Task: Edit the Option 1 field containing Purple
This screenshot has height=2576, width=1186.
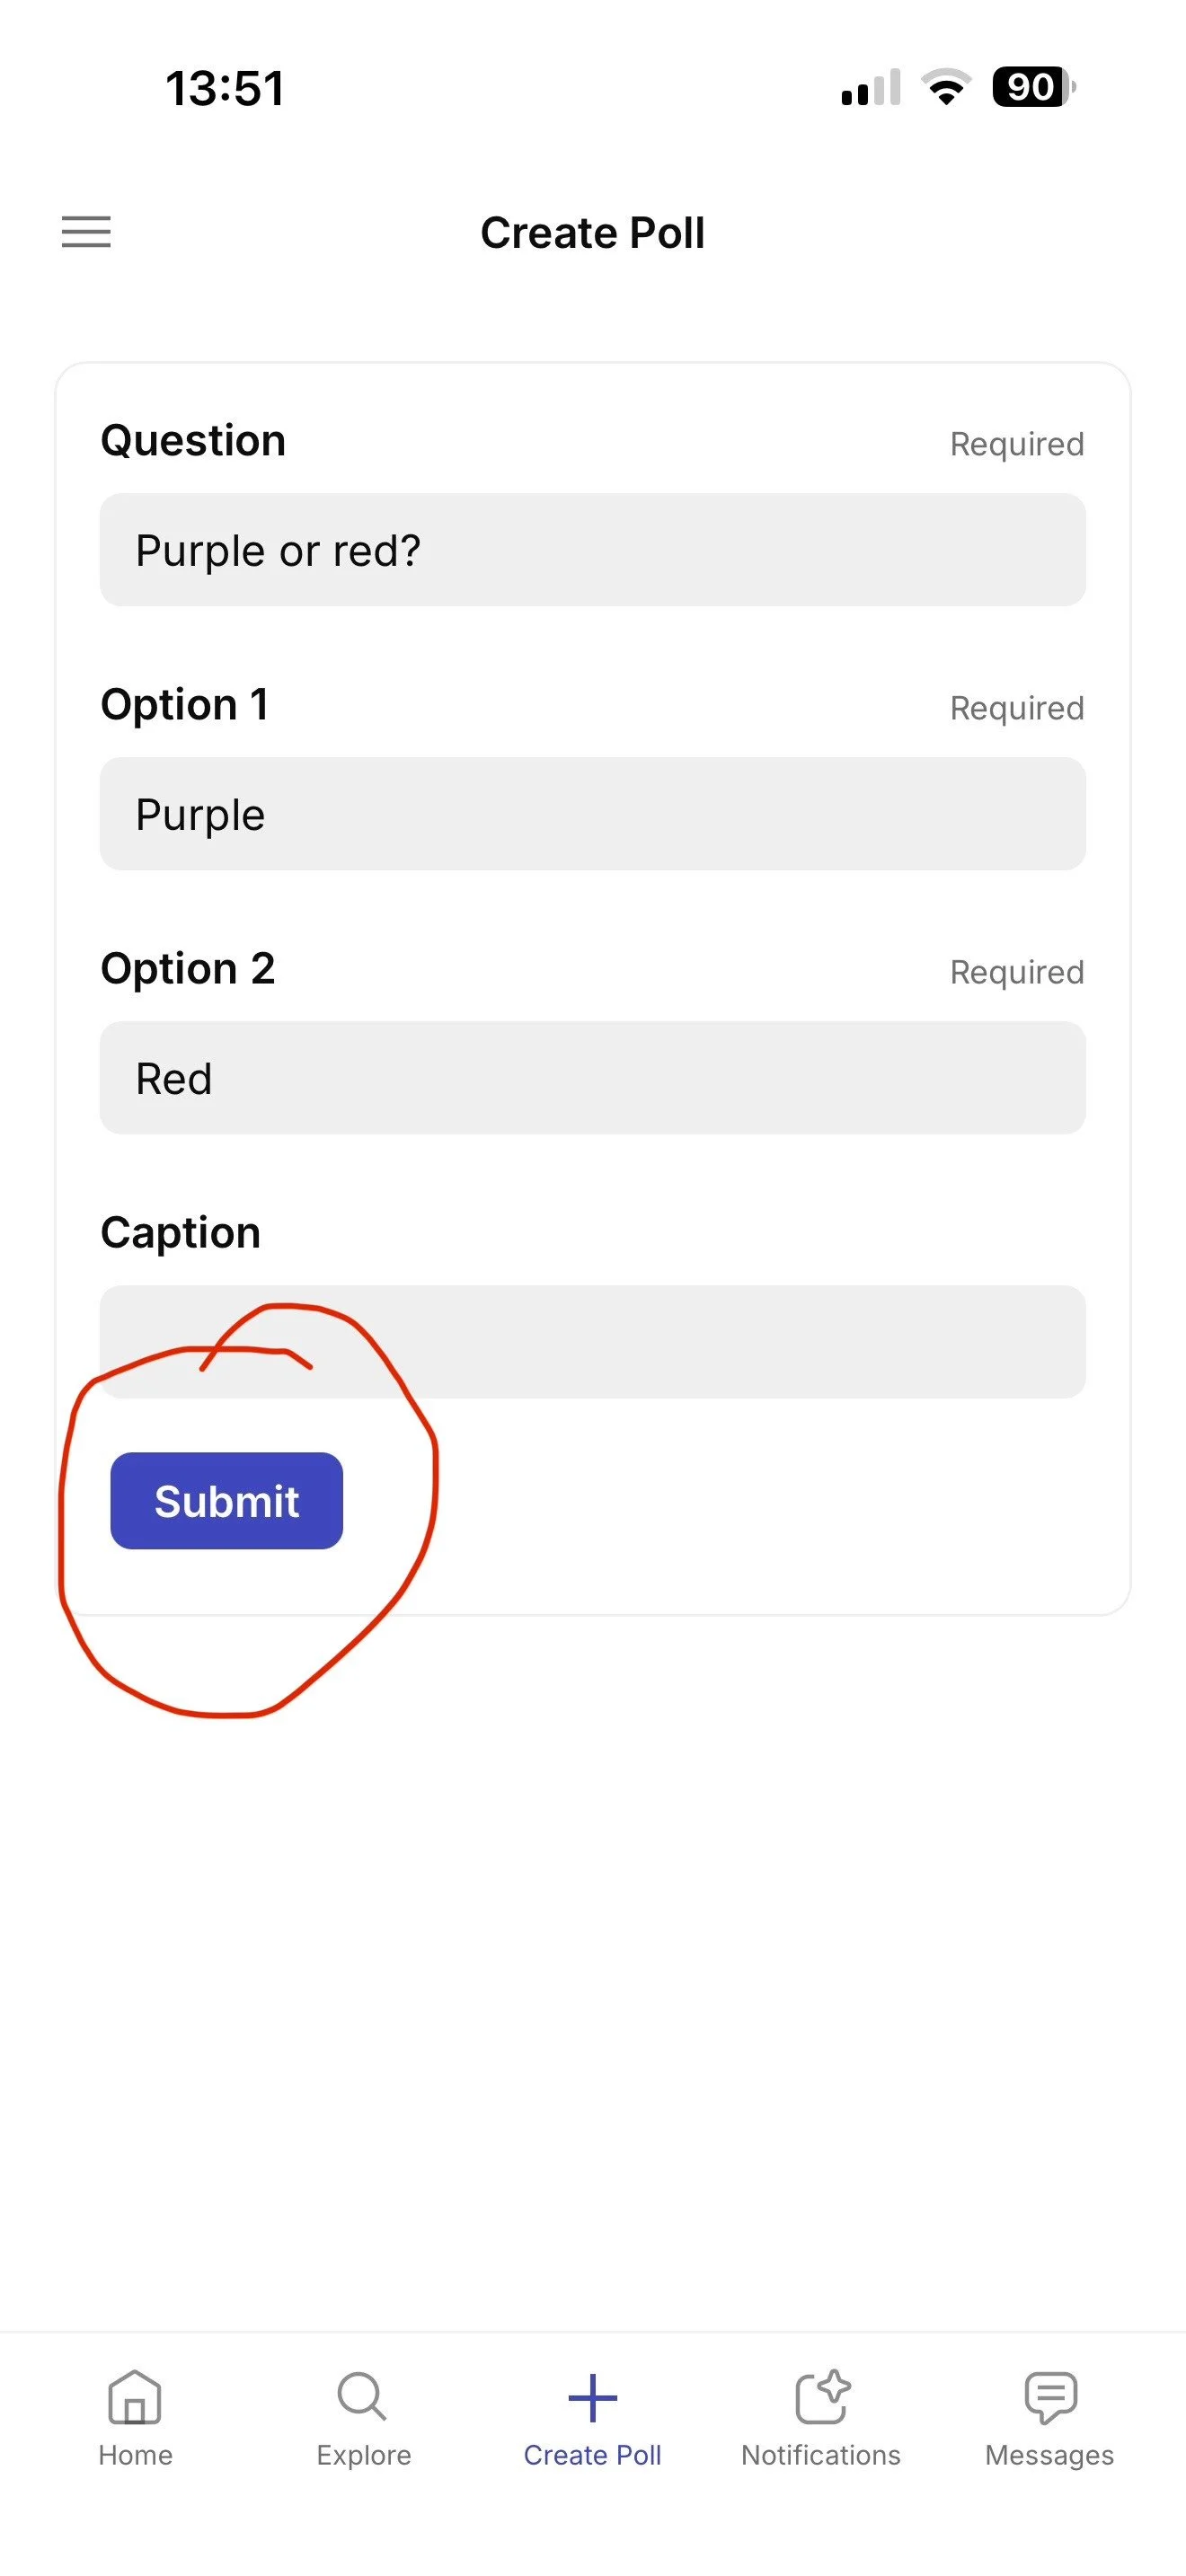Action: tap(593, 813)
